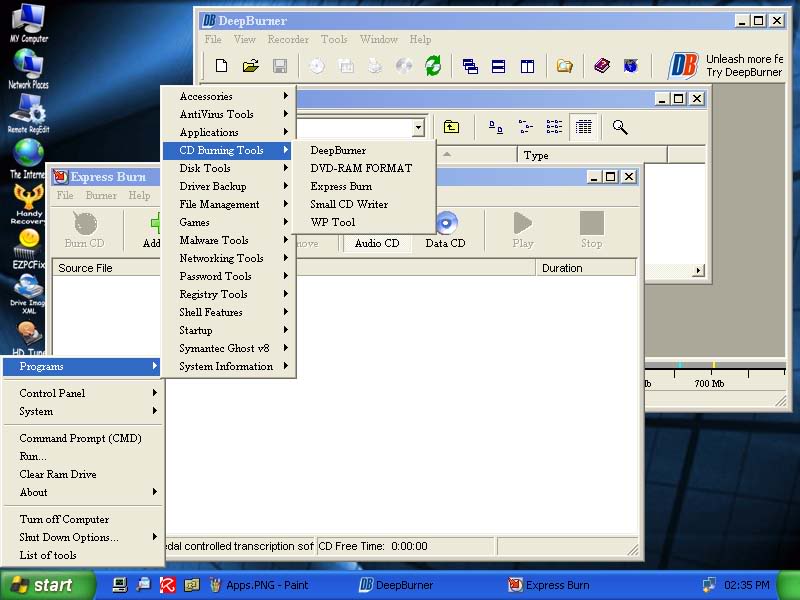This screenshot has width=800, height=600.
Task: Click the New document icon in DeepBurner
Action: pos(221,66)
